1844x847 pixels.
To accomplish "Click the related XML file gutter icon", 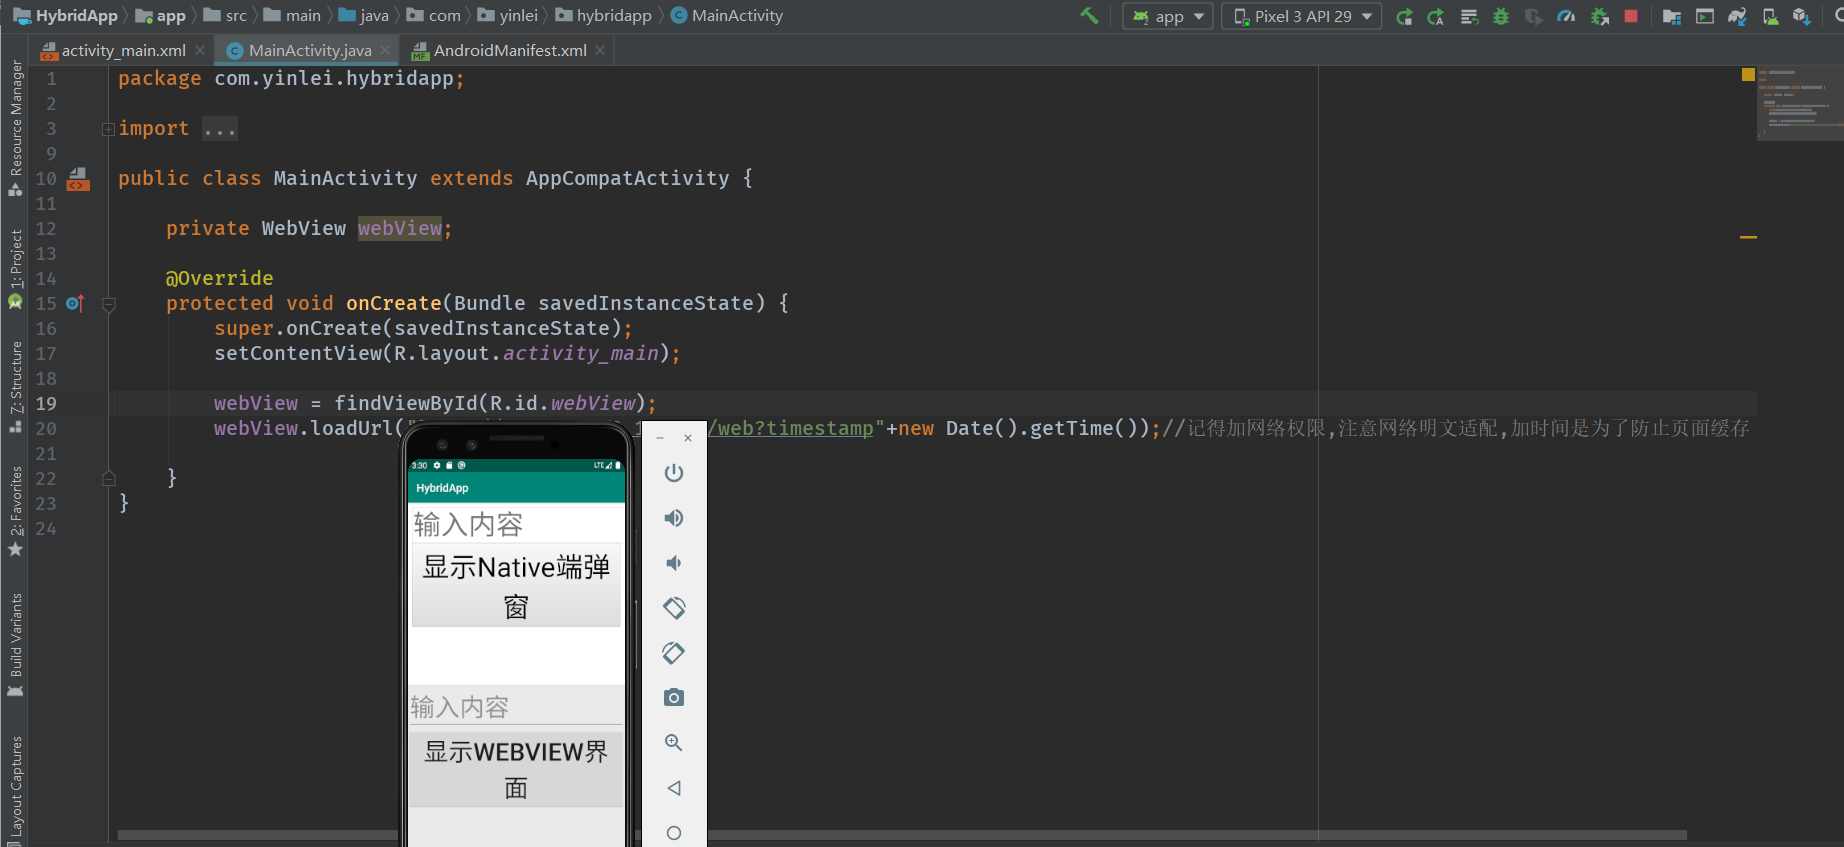I will (78, 179).
